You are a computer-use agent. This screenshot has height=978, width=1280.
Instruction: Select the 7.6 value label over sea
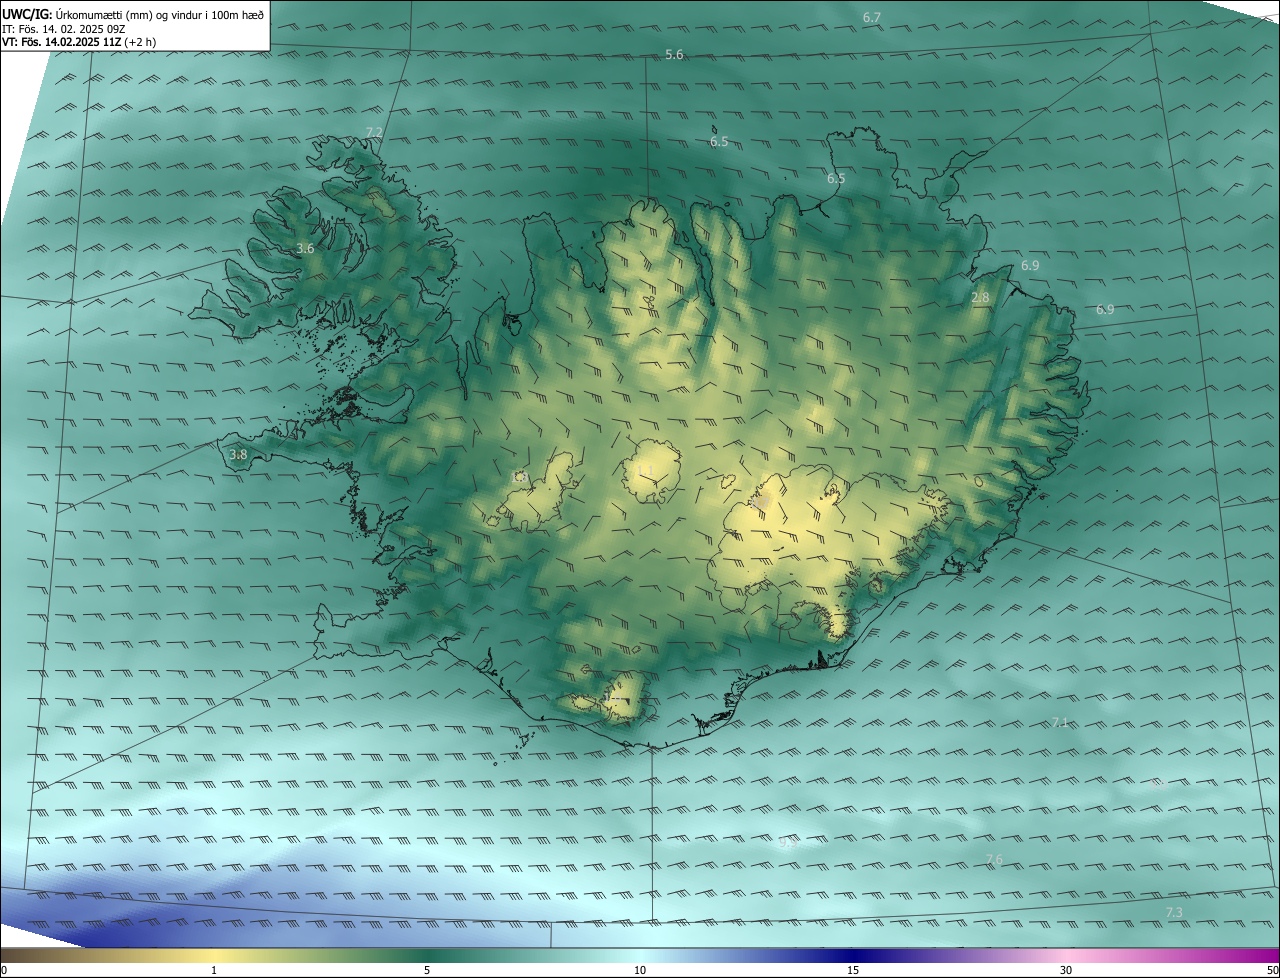(x=994, y=860)
